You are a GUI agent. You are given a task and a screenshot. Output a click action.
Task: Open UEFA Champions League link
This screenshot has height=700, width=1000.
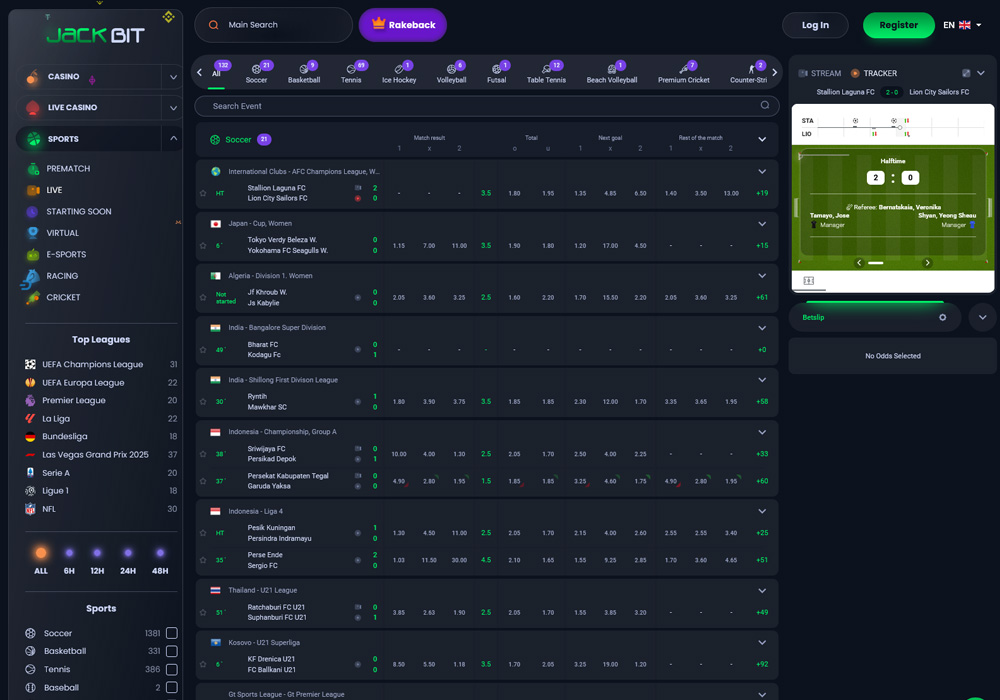click(x=92, y=365)
